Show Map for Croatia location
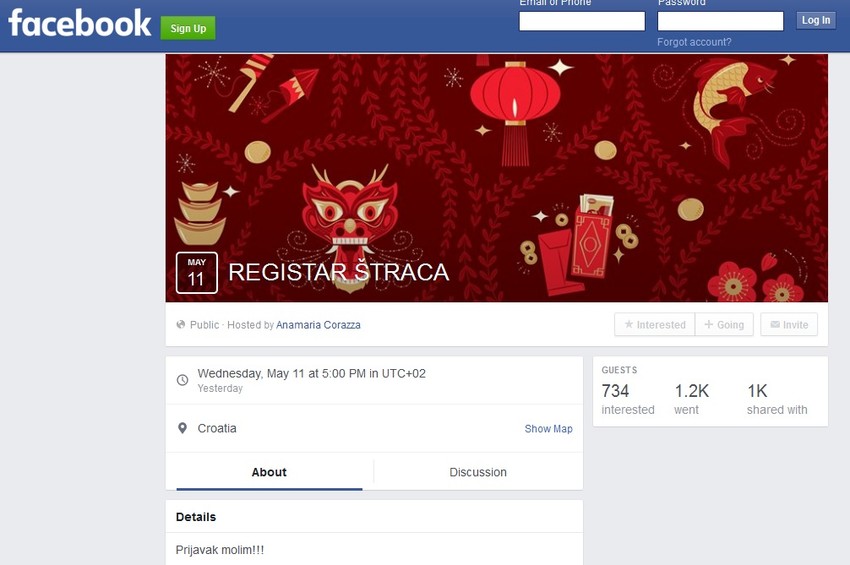 (x=548, y=428)
